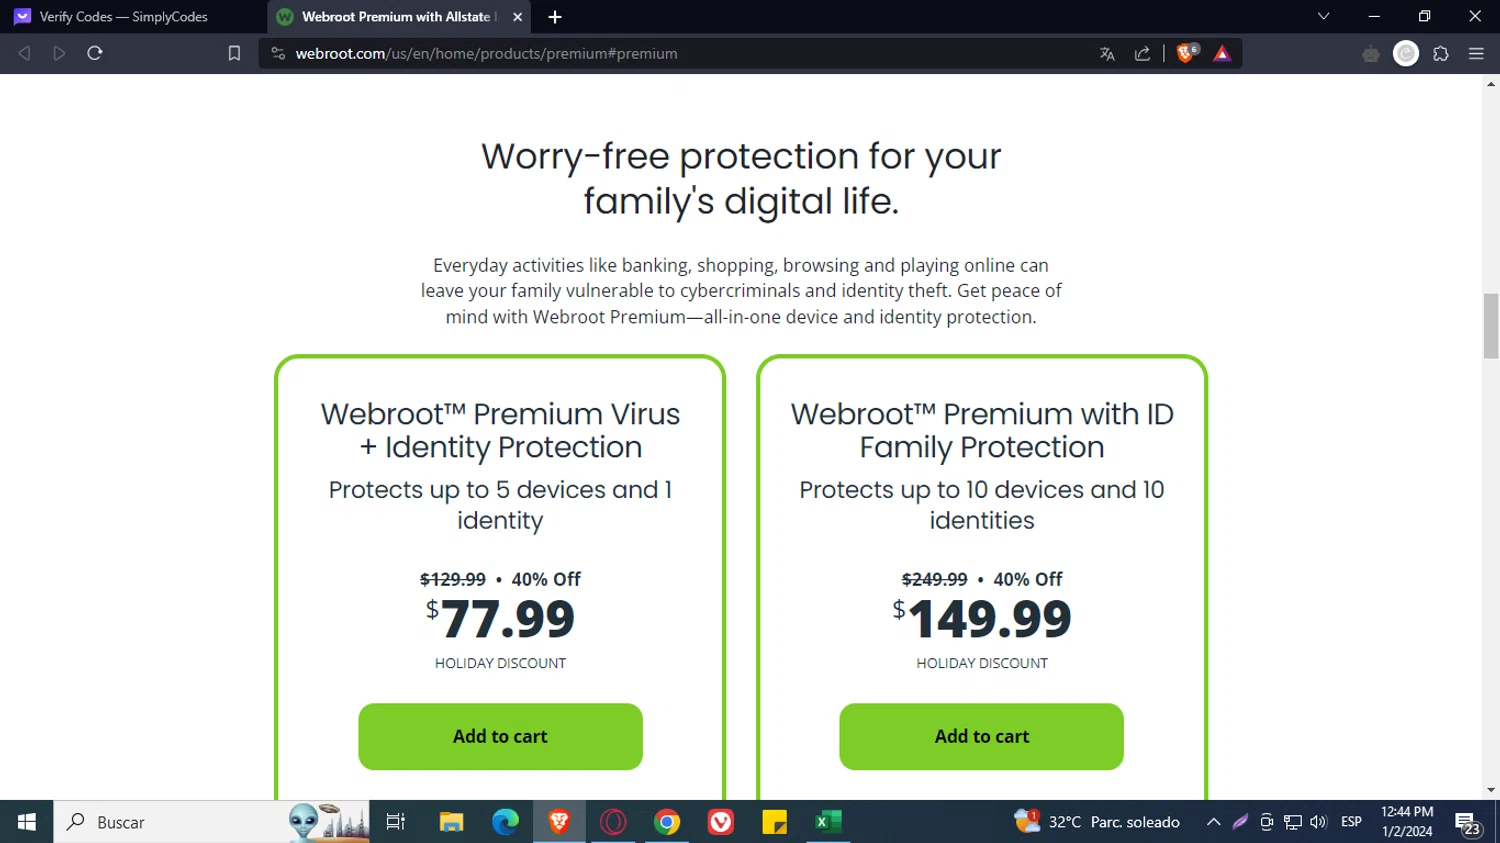Open Brave Rewards triangle icon
Screen dimensions: 1500x843
click(1222, 54)
